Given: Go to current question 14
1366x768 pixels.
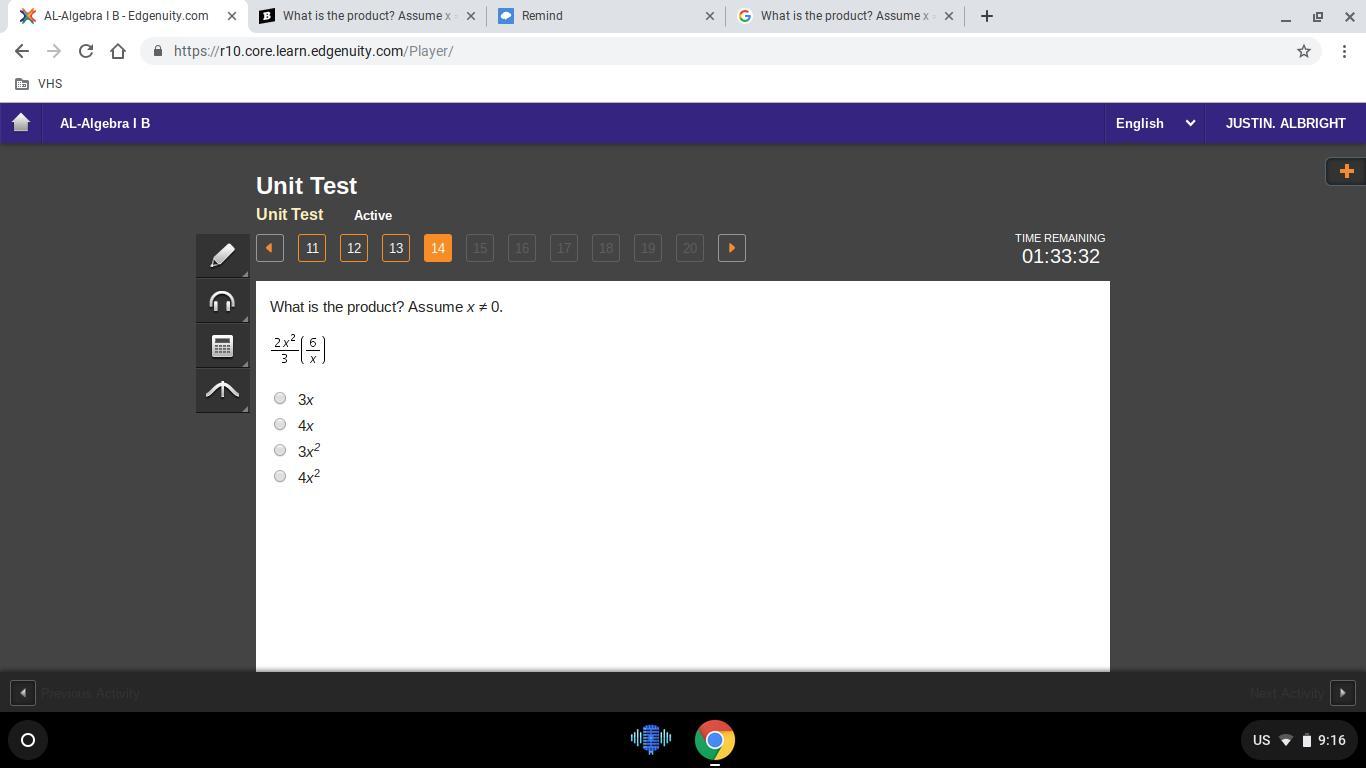Looking at the screenshot, I should coord(438,248).
